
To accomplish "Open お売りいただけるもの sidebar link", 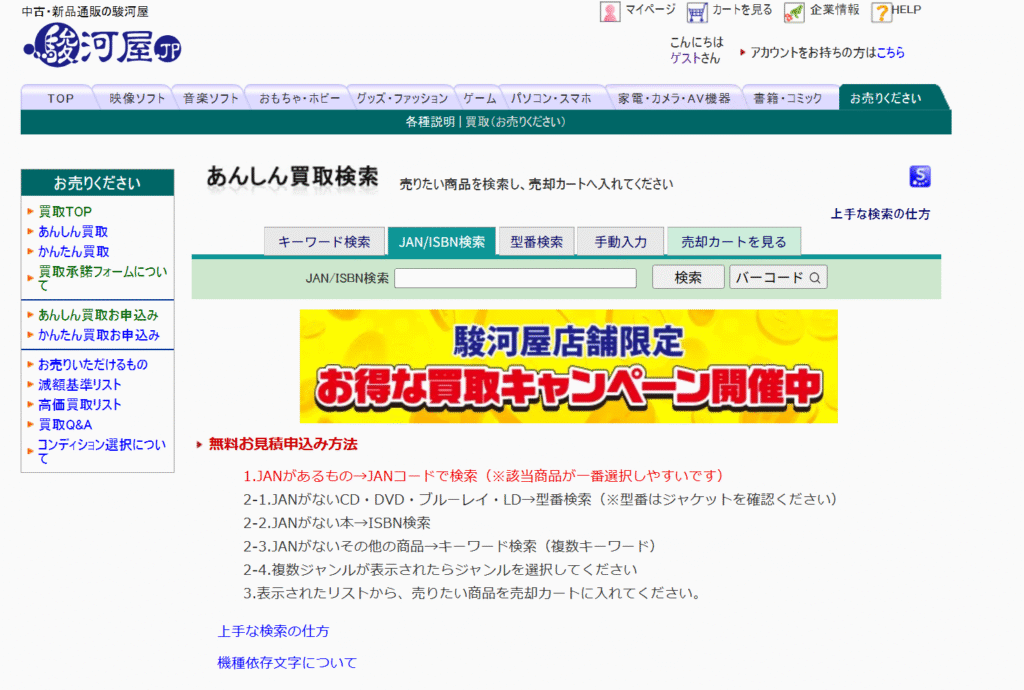I will coord(93,364).
